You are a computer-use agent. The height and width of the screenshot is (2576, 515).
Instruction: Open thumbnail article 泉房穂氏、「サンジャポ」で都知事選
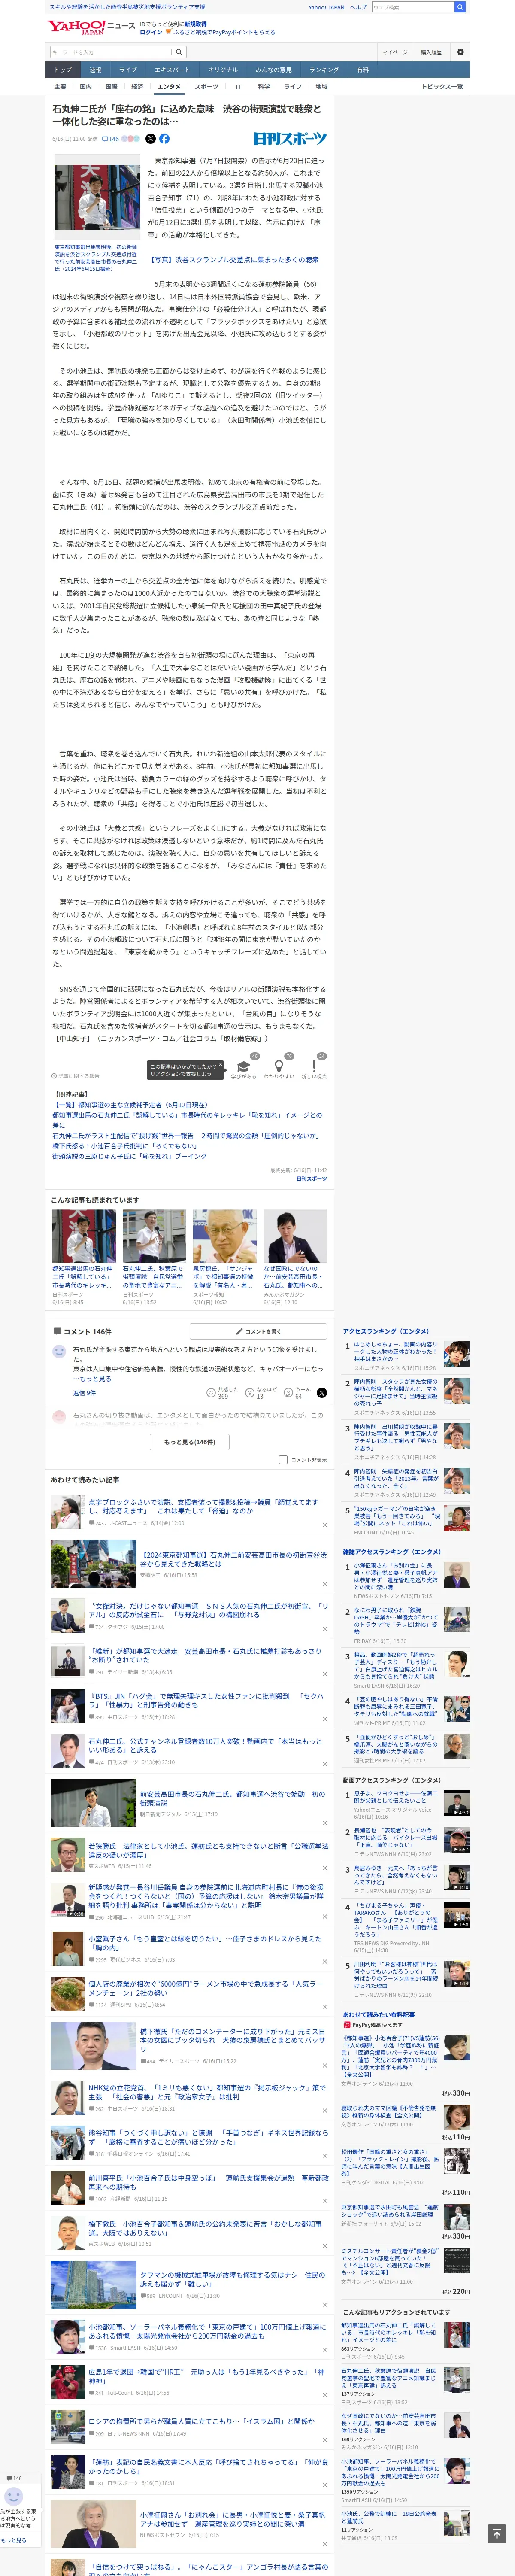224,1257
